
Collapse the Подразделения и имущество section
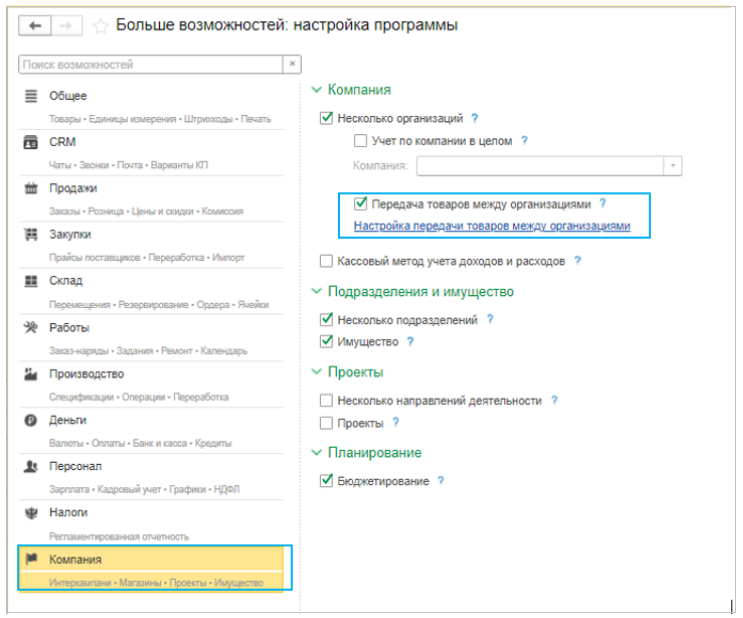(318, 292)
